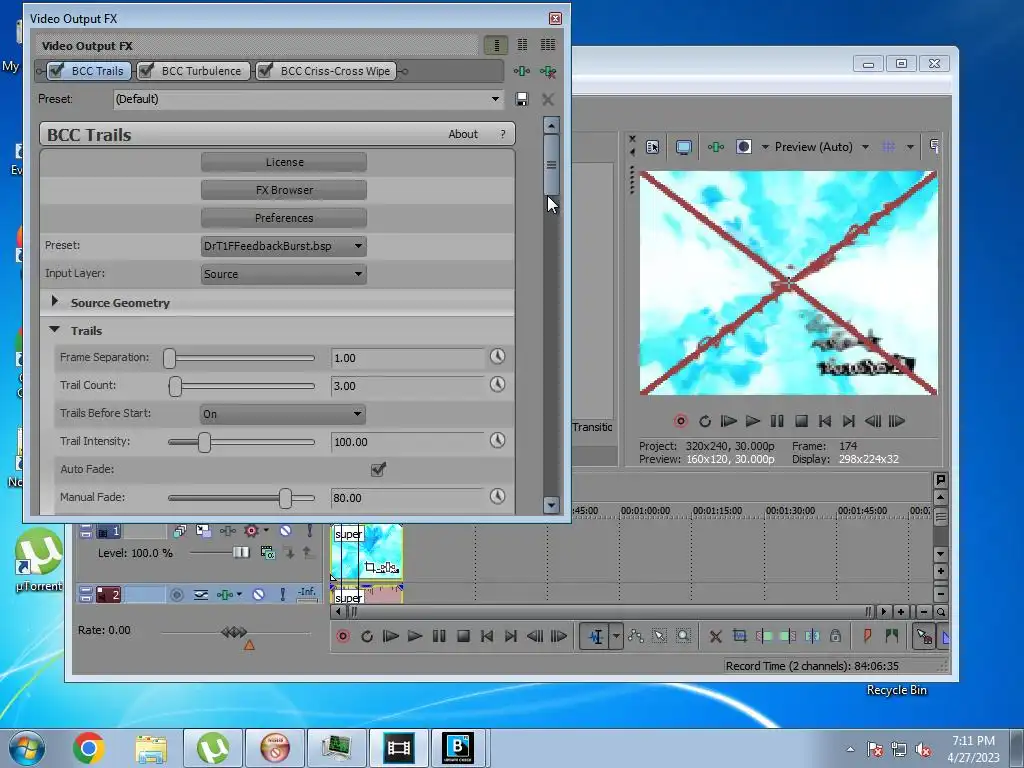
Task: Open the preview Overlays grid dropdown
Action: (x=910, y=147)
